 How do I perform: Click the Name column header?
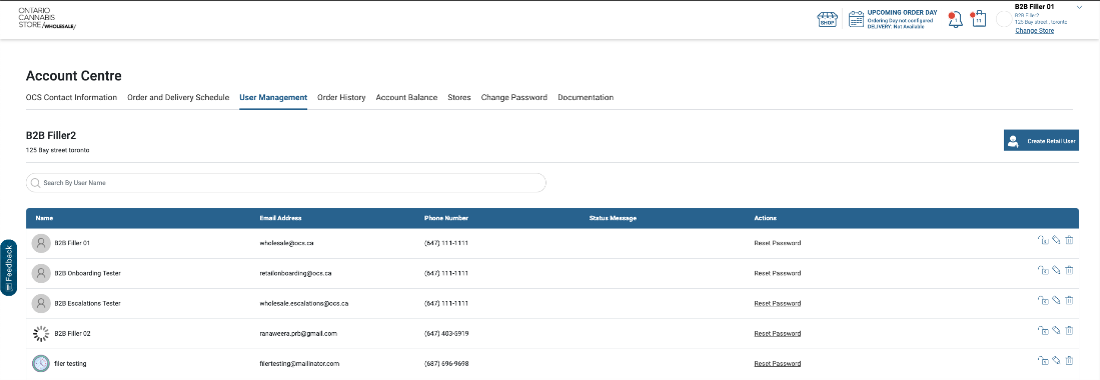pos(44,218)
